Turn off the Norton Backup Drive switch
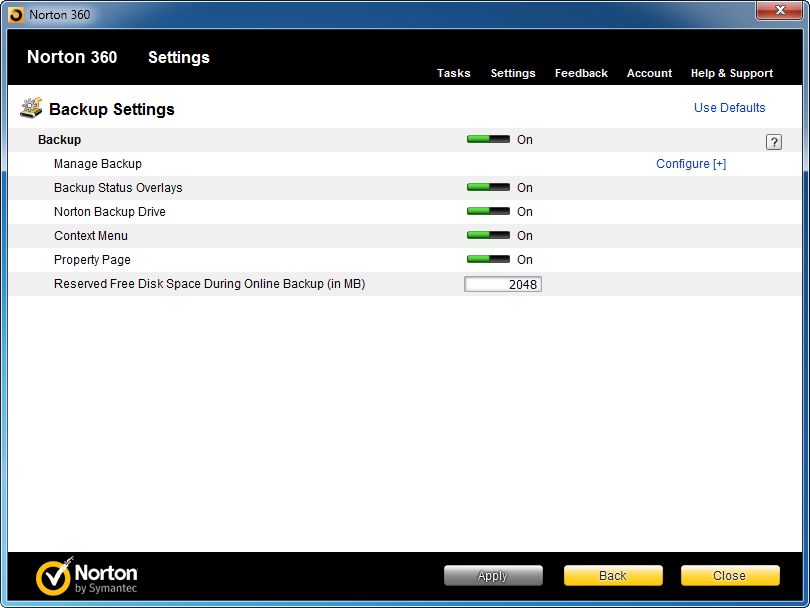Screen dimensions: 810x608 (488, 211)
